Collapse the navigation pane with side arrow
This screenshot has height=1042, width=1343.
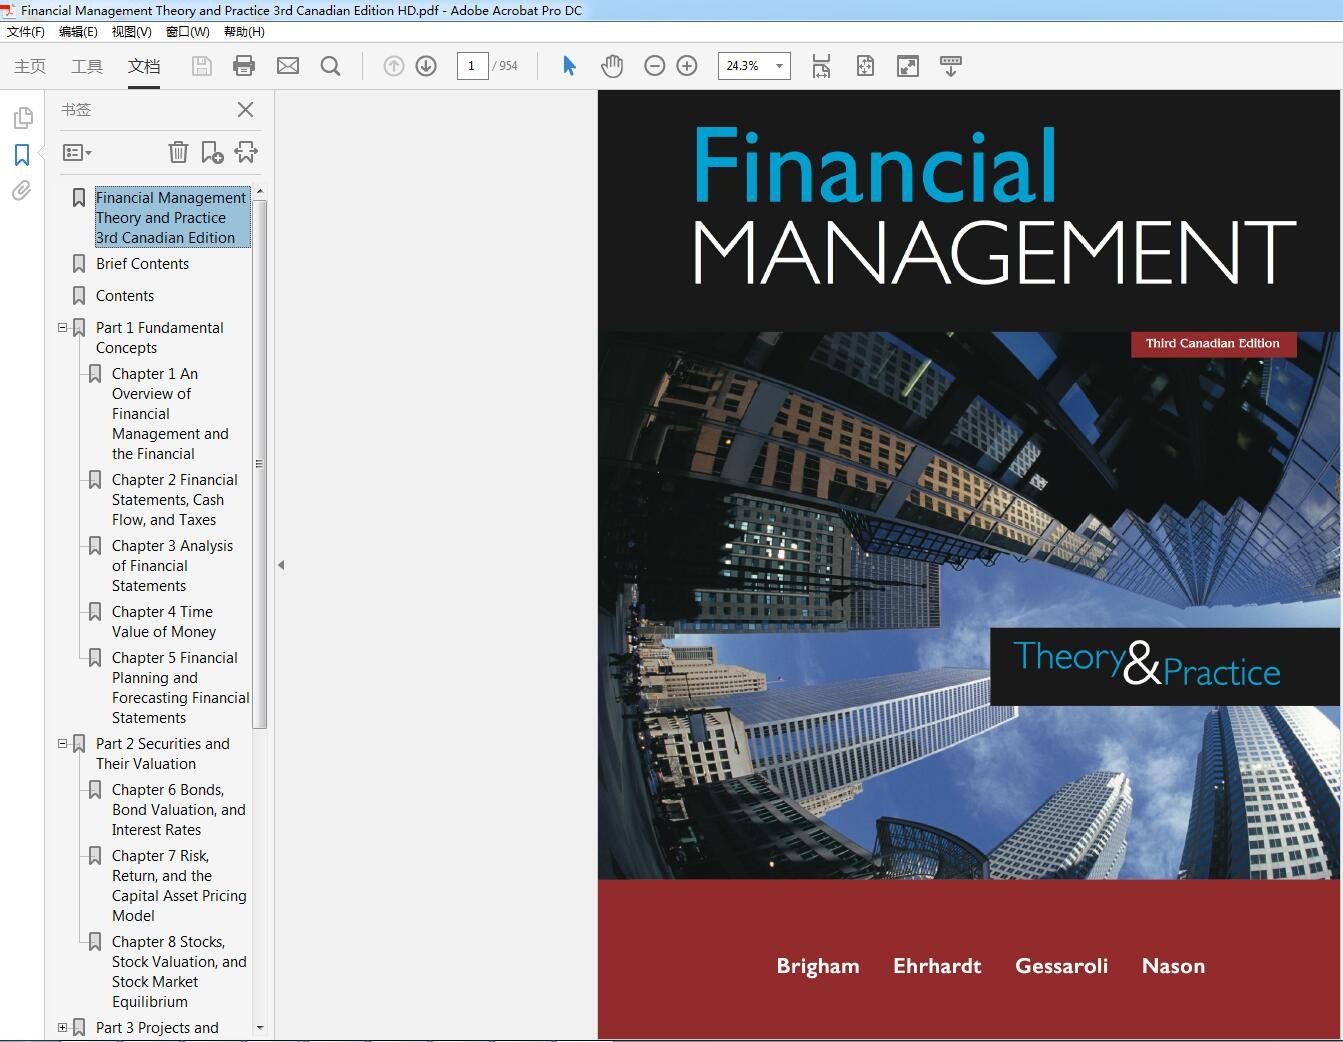coord(281,565)
